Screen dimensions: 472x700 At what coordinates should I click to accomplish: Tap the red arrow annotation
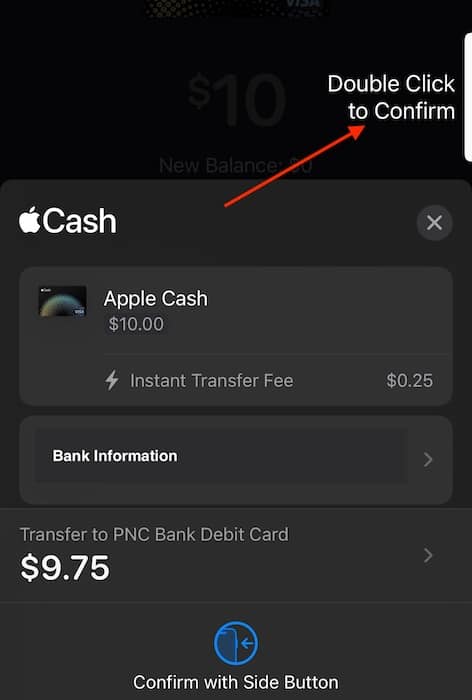pyautogui.click(x=295, y=166)
